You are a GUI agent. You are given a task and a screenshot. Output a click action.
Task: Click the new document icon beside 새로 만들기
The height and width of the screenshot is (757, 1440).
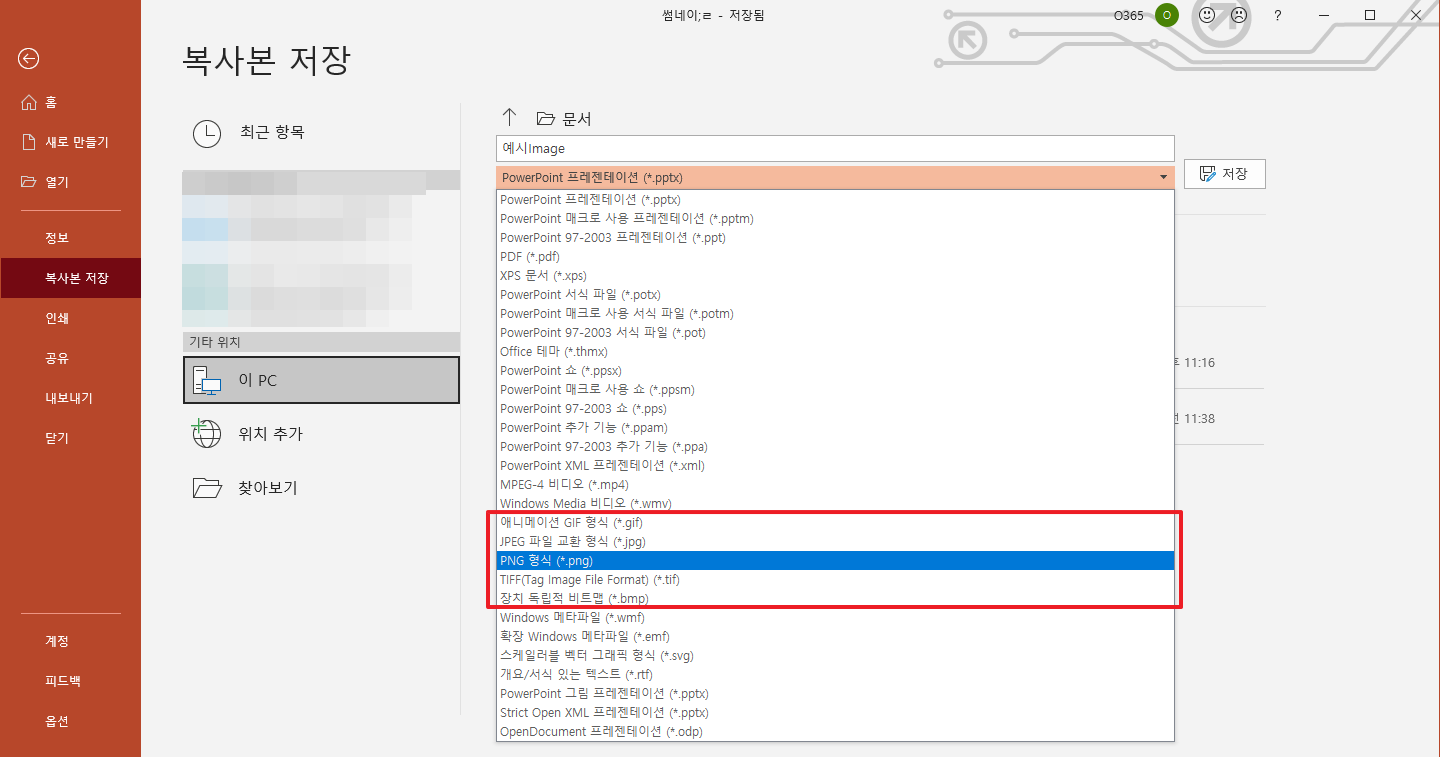coord(28,142)
